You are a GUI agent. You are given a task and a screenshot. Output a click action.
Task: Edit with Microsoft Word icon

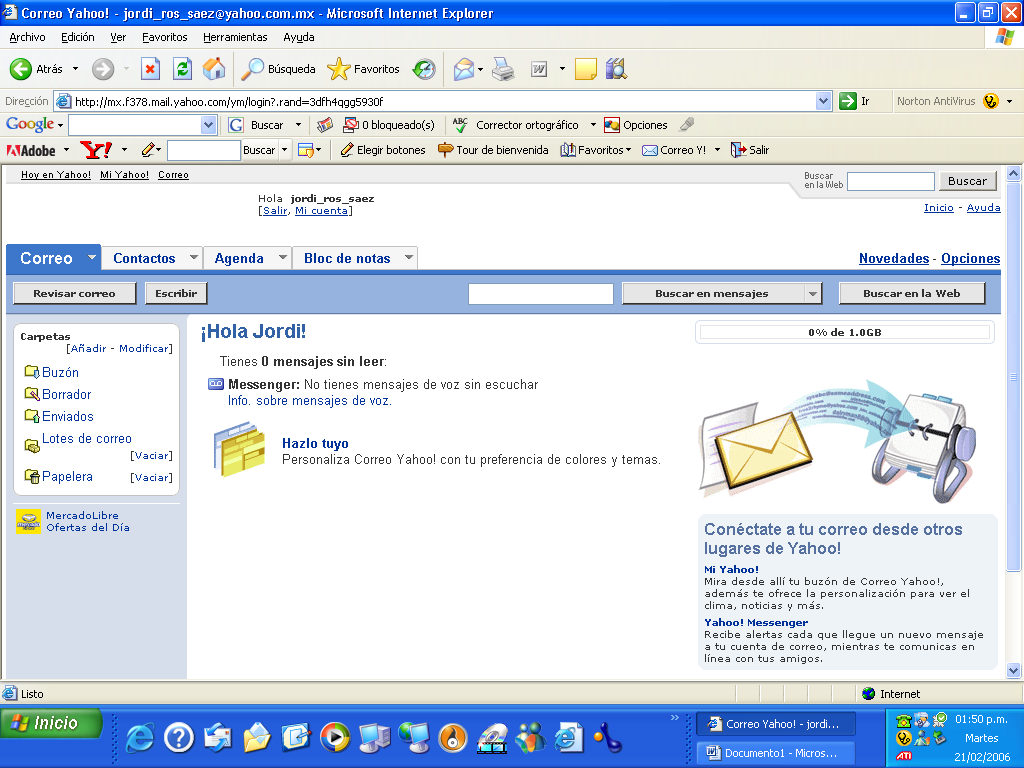click(539, 69)
